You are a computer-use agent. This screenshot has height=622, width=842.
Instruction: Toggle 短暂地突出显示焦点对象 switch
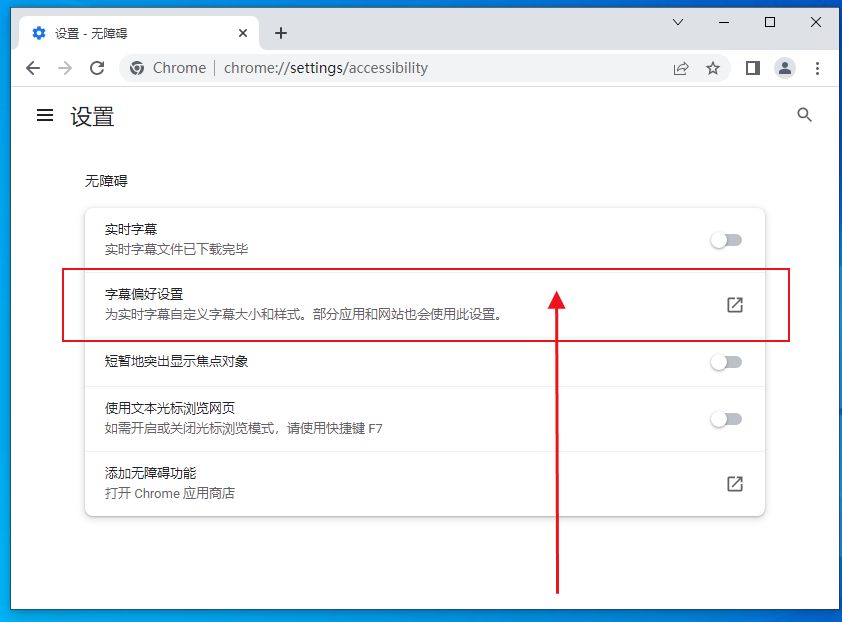[x=726, y=362]
